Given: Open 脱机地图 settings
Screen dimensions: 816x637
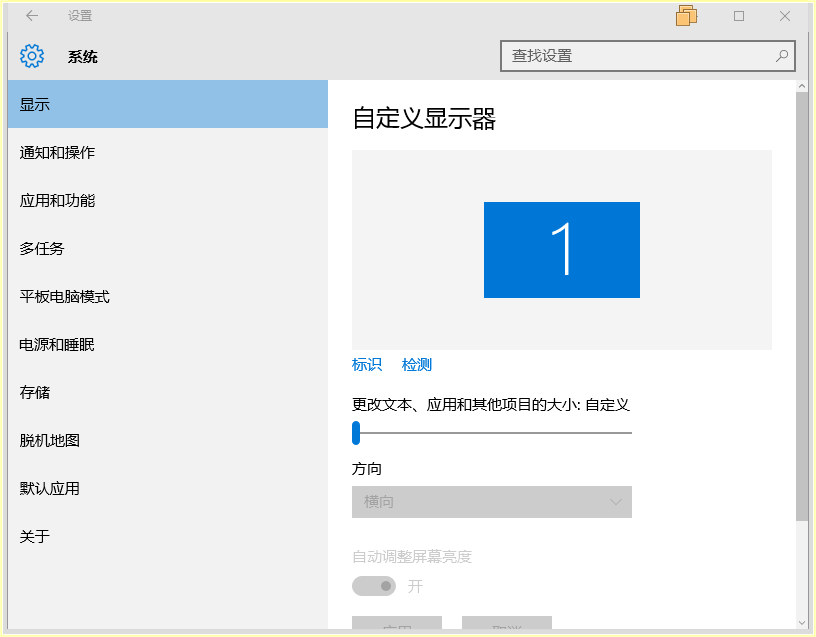Looking at the screenshot, I should 168,440.
